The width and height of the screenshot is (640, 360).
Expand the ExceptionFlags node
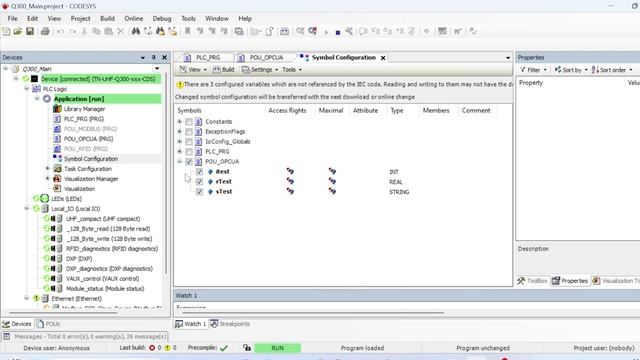(x=179, y=131)
